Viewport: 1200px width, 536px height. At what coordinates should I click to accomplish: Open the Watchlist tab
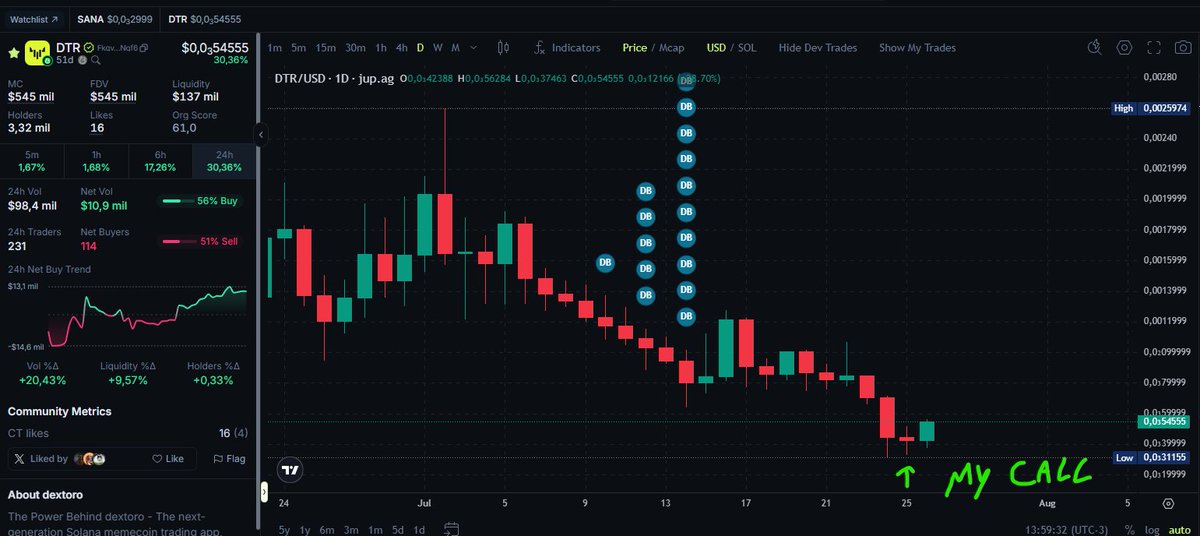35,19
